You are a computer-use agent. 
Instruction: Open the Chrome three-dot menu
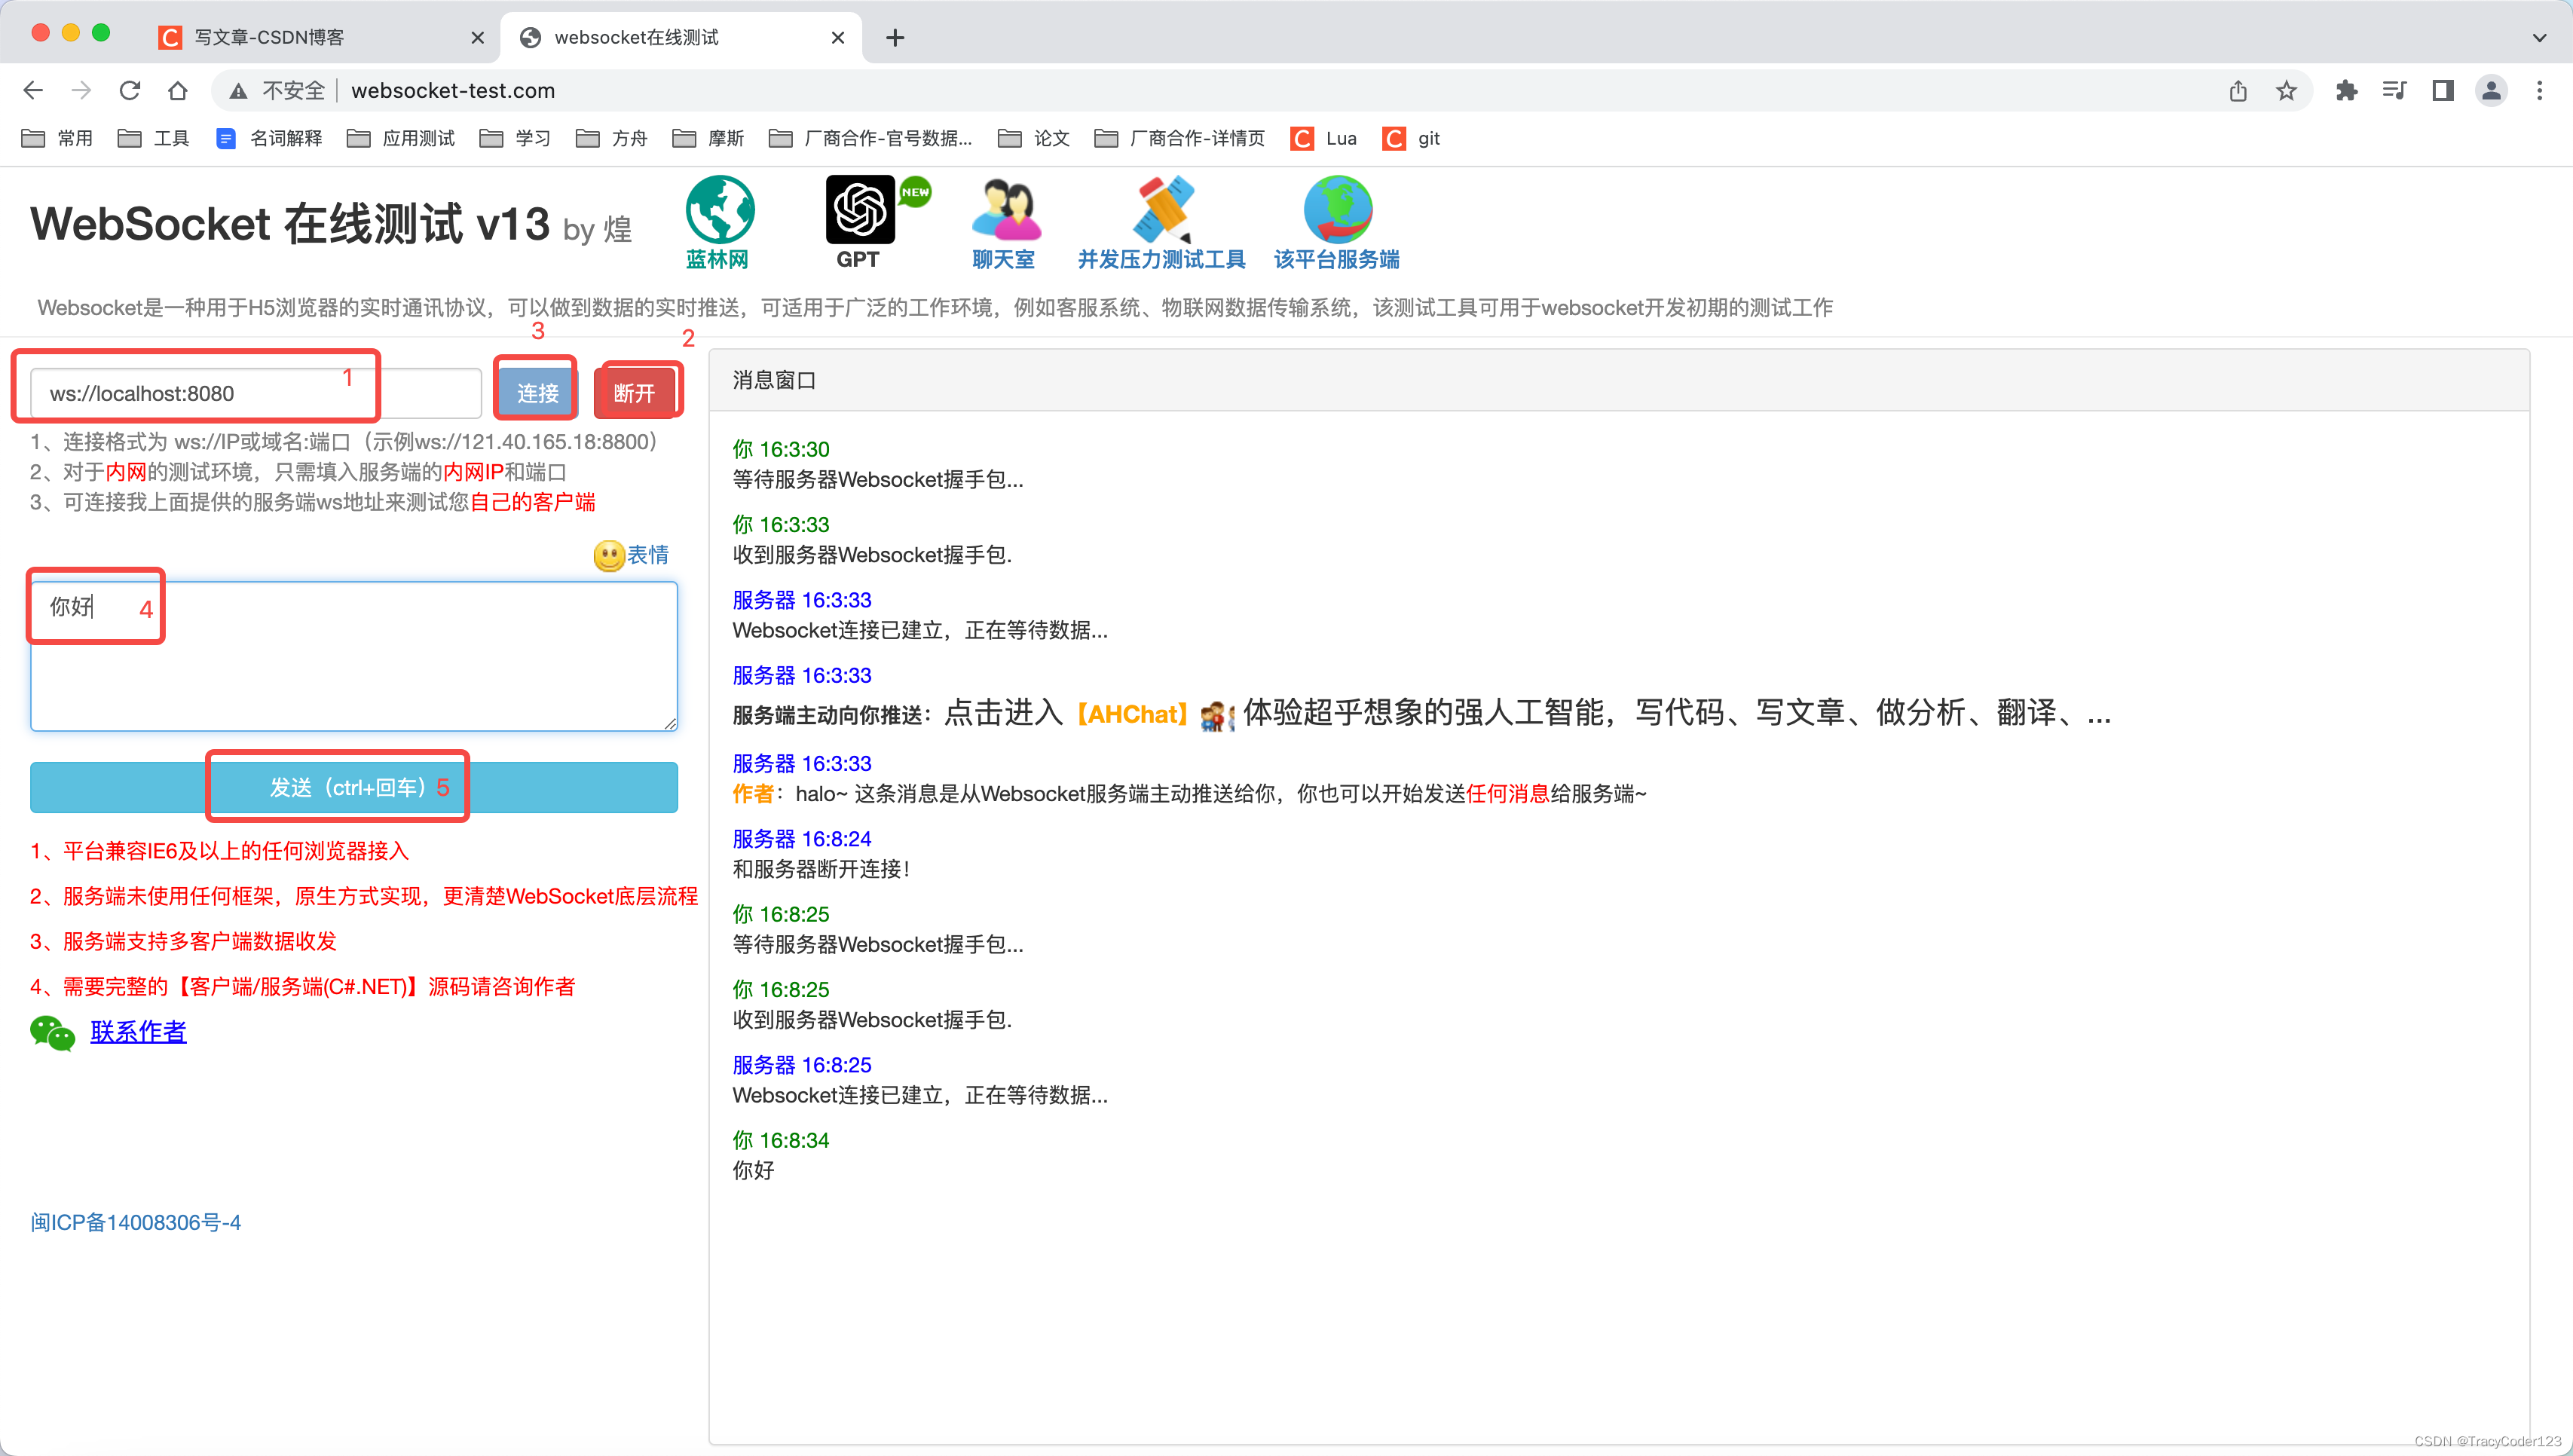click(2541, 90)
